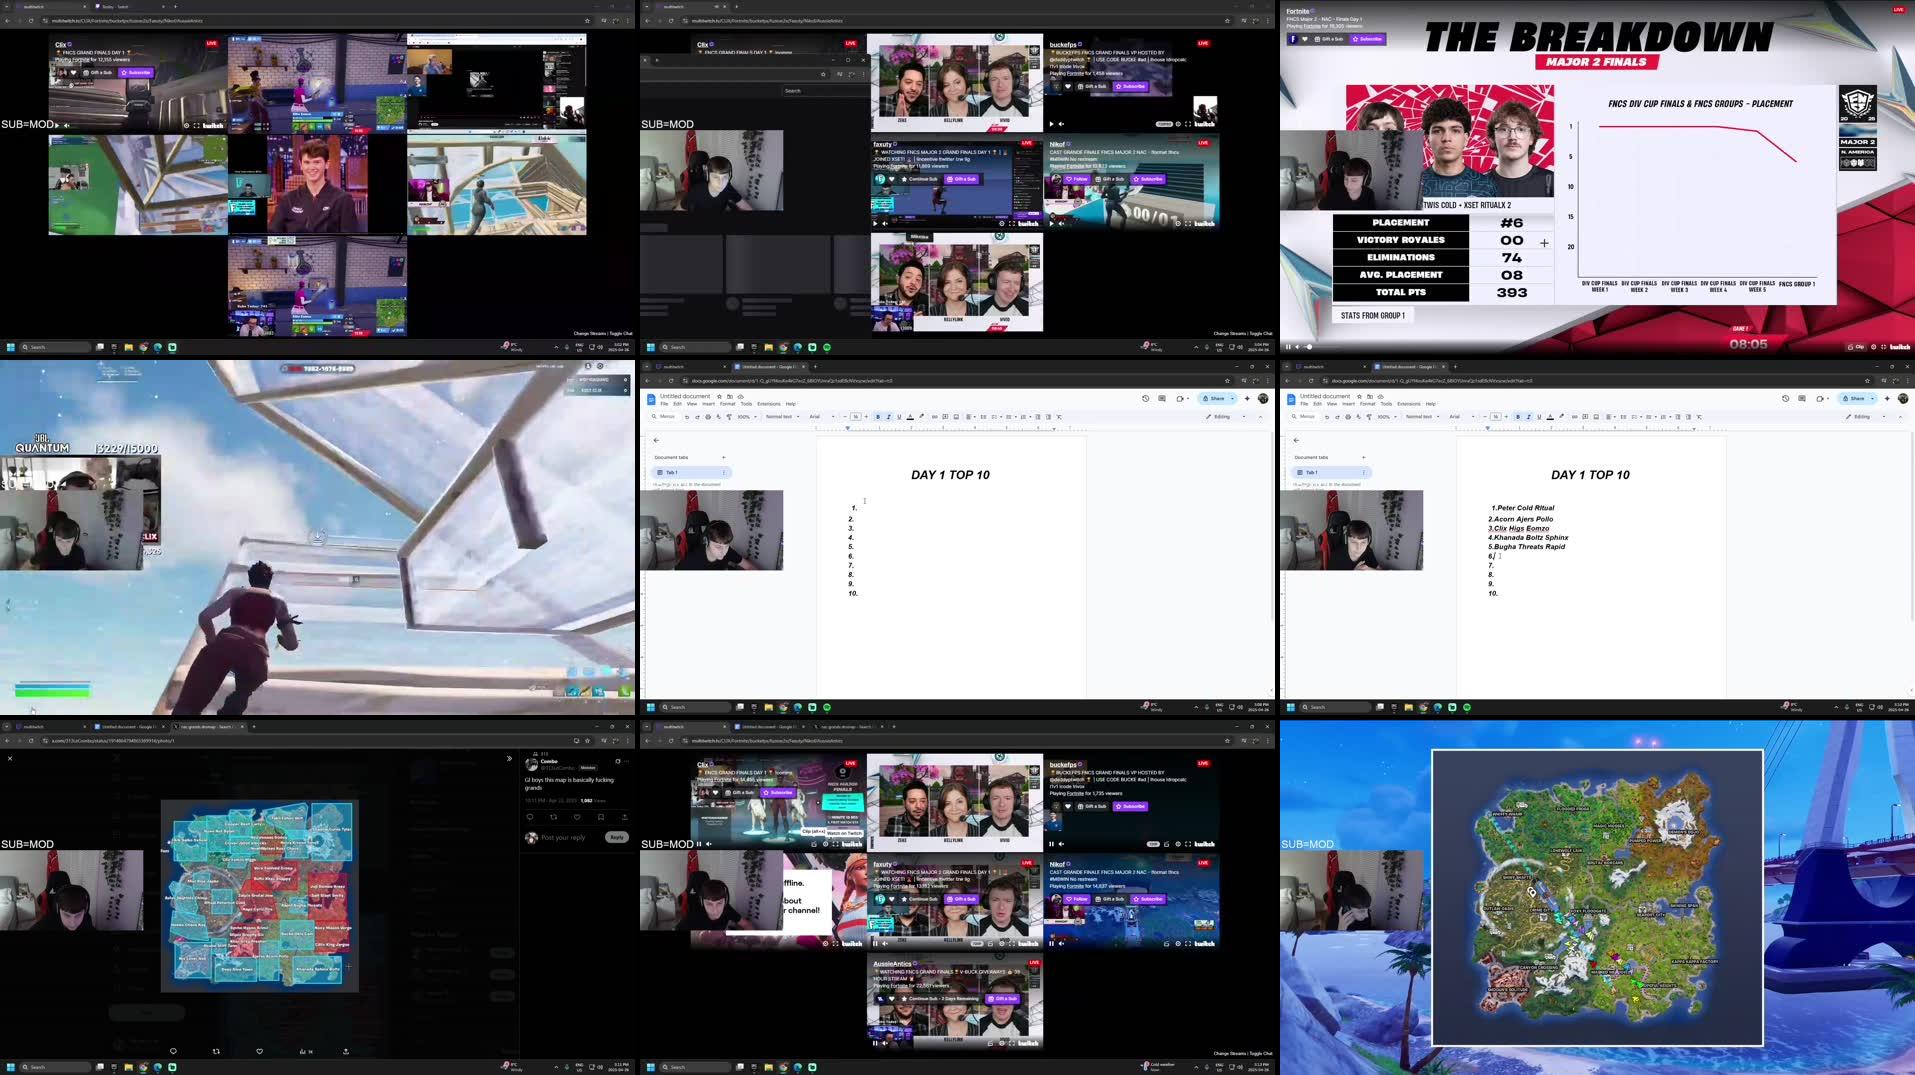Collapse the toolbar chevron in empty-list Docs window
1915x1075 pixels.
point(1260,417)
